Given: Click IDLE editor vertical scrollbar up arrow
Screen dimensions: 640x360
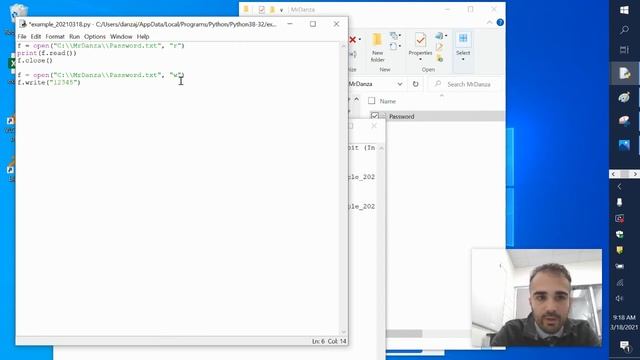Looking at the screenshot, I should 343,46.
